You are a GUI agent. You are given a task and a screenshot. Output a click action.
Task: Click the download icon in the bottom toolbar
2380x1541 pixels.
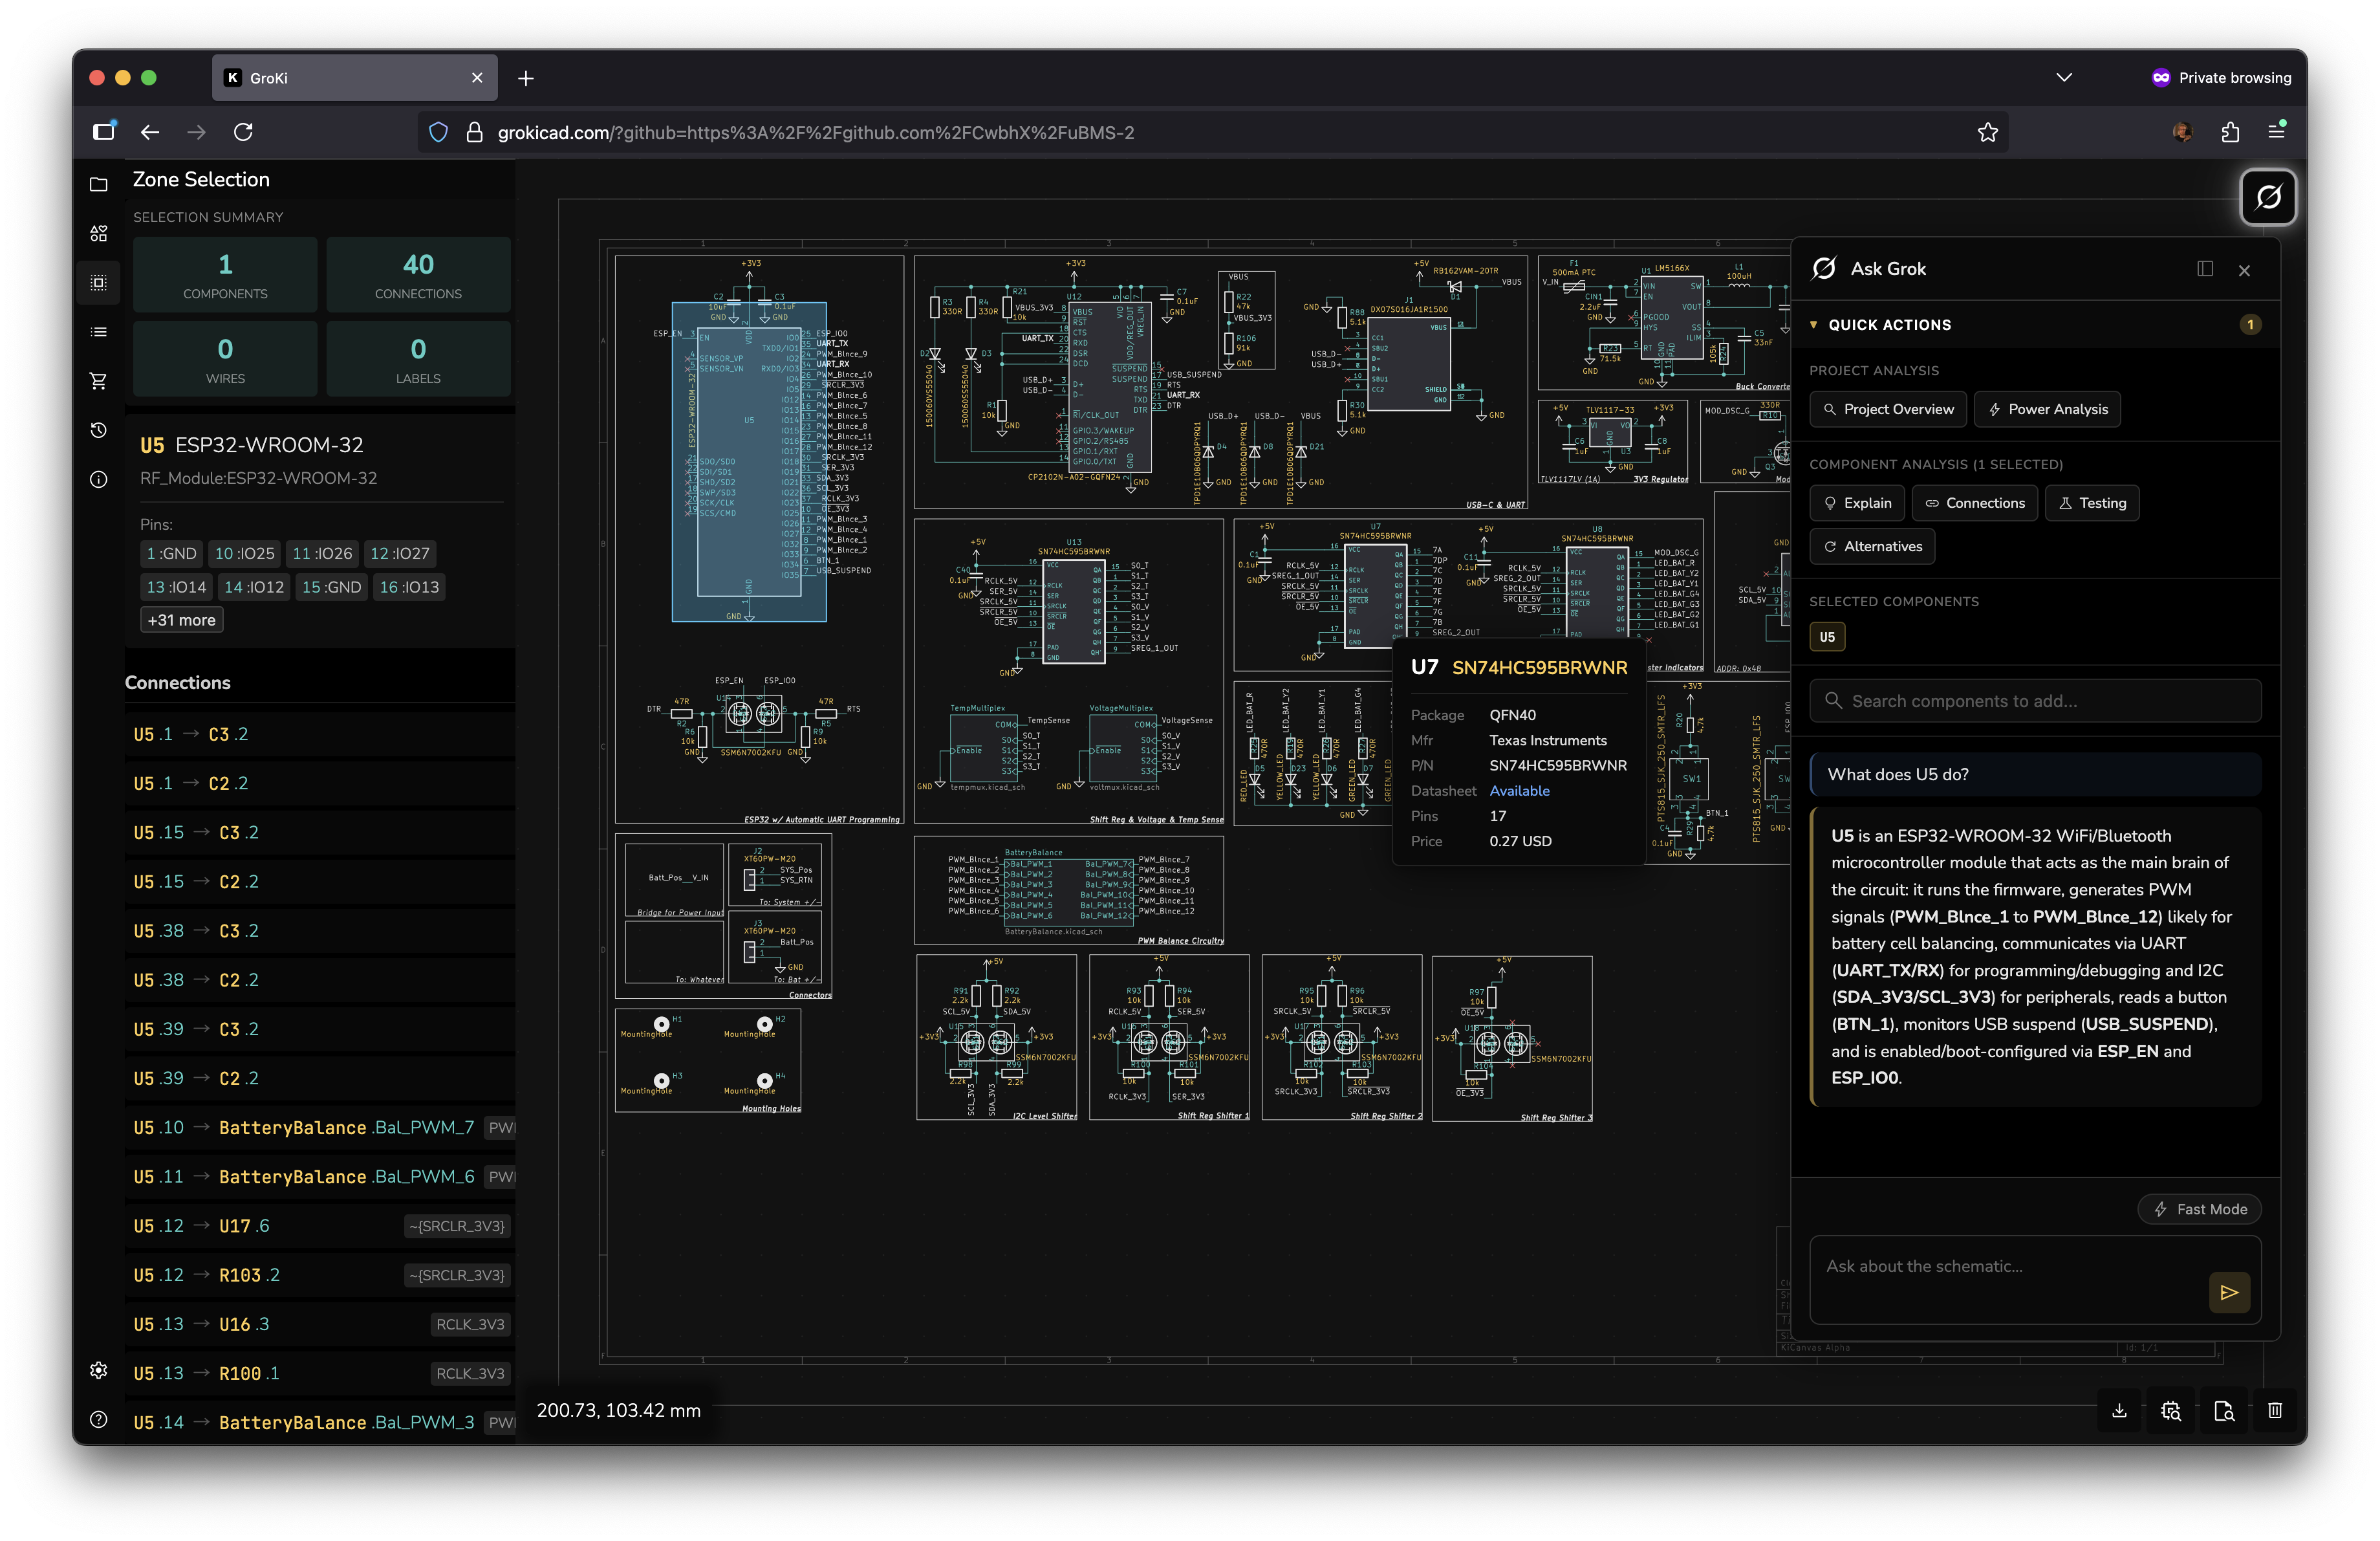click(x=2119, y=1410)
